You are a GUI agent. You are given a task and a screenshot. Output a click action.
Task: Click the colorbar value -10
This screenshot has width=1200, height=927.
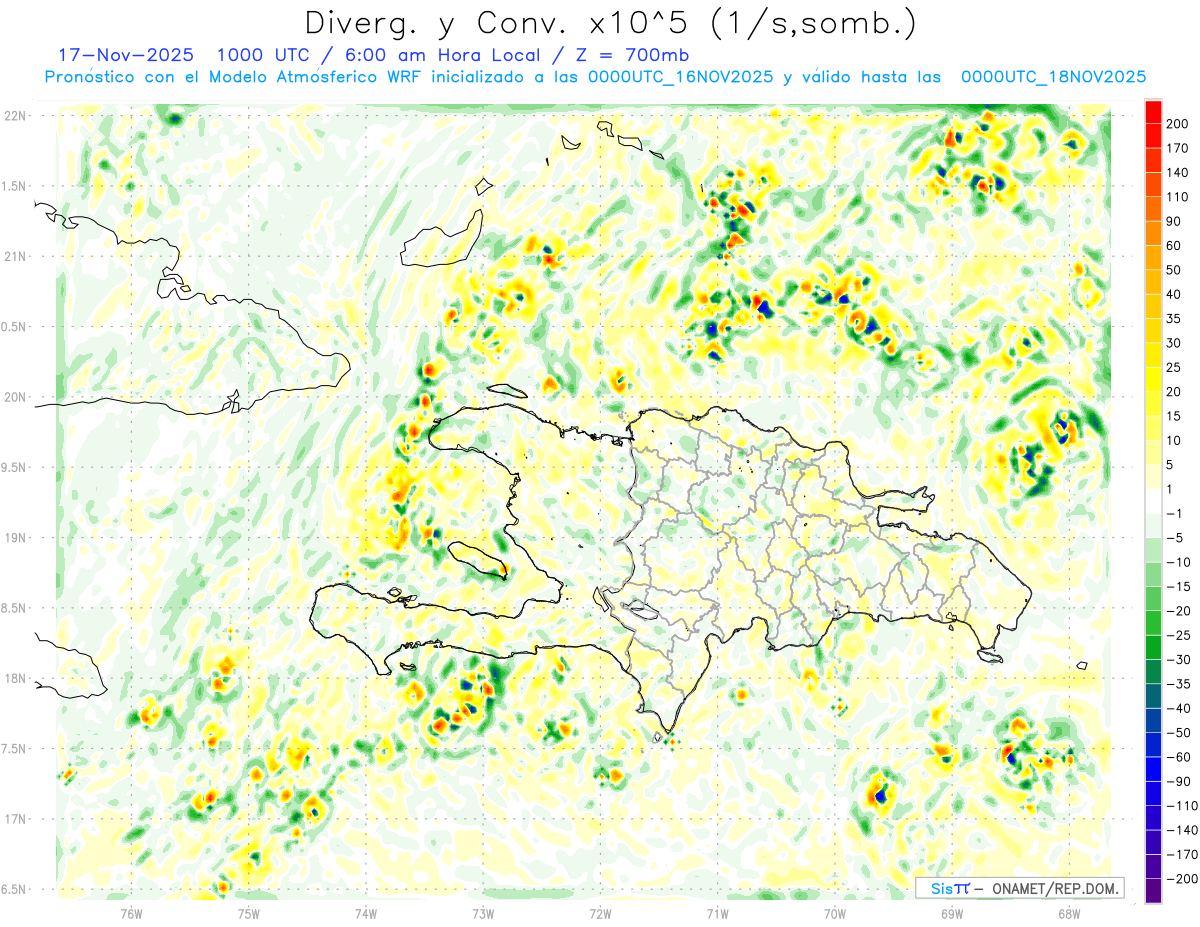click(1179, 562)
